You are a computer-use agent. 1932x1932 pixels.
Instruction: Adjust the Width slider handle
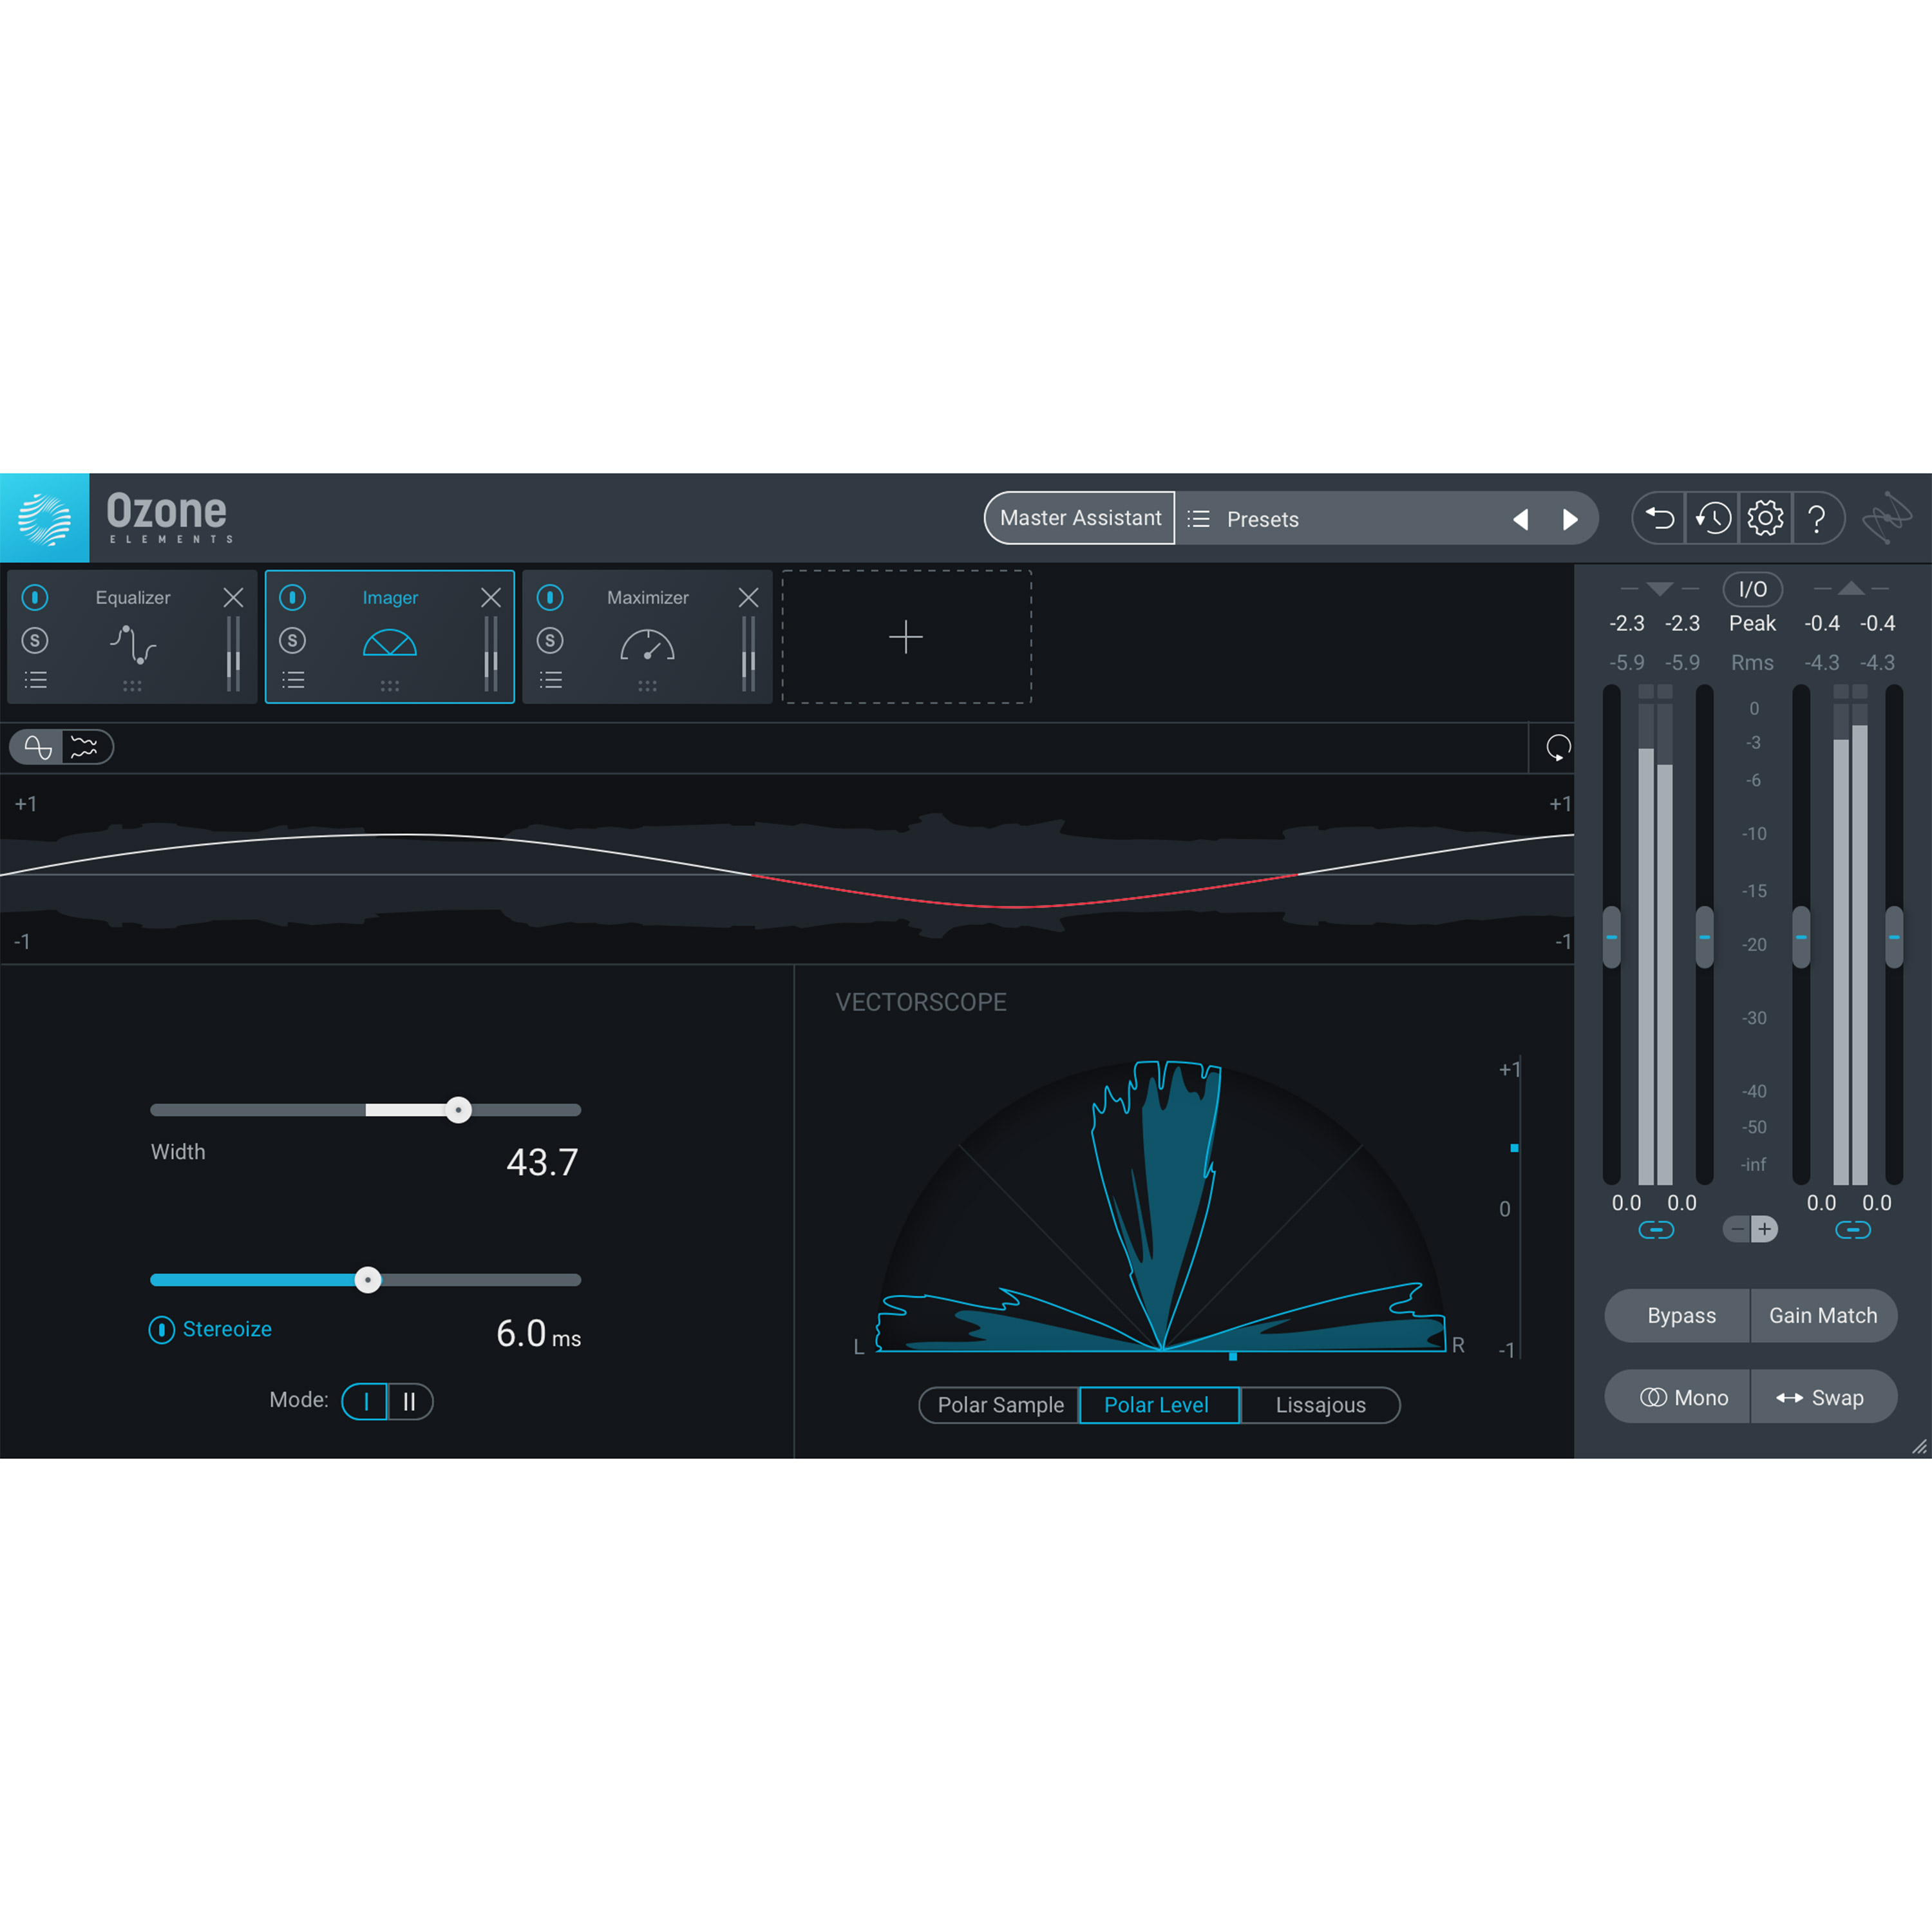click(458, 1110)
